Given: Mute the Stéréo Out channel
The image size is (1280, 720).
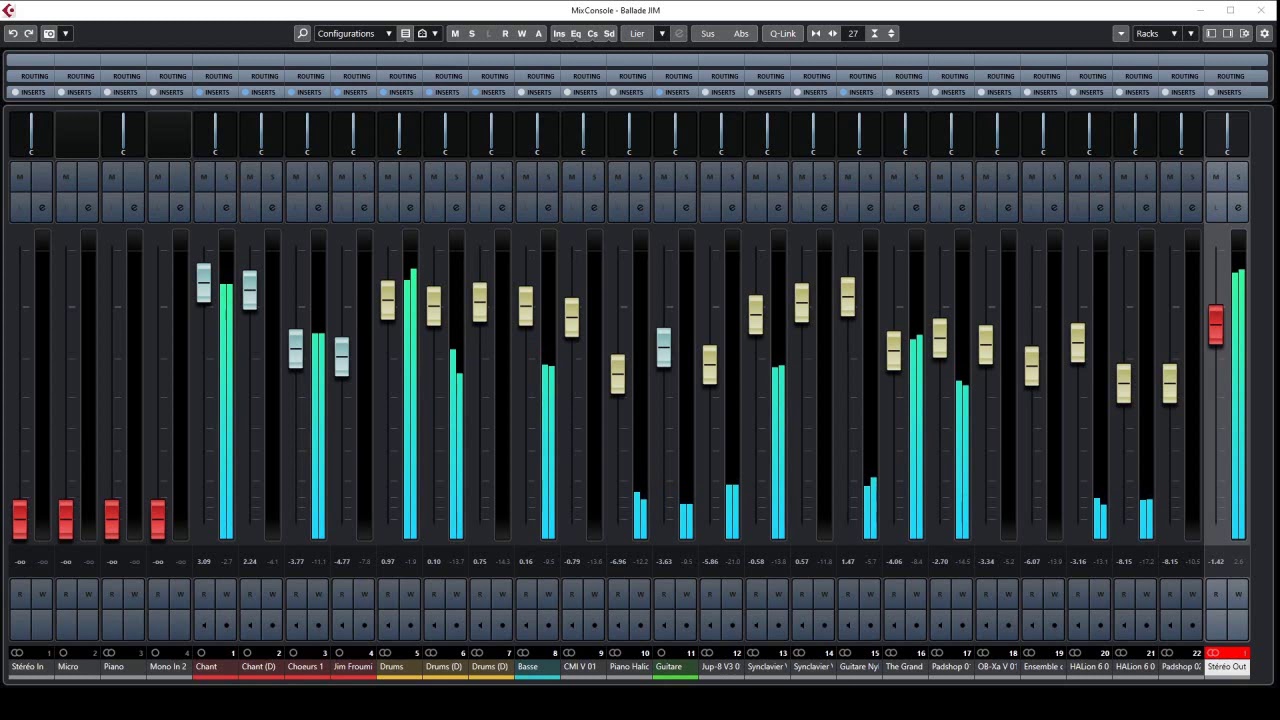Looking at the screenshot, I should 1216,177.
